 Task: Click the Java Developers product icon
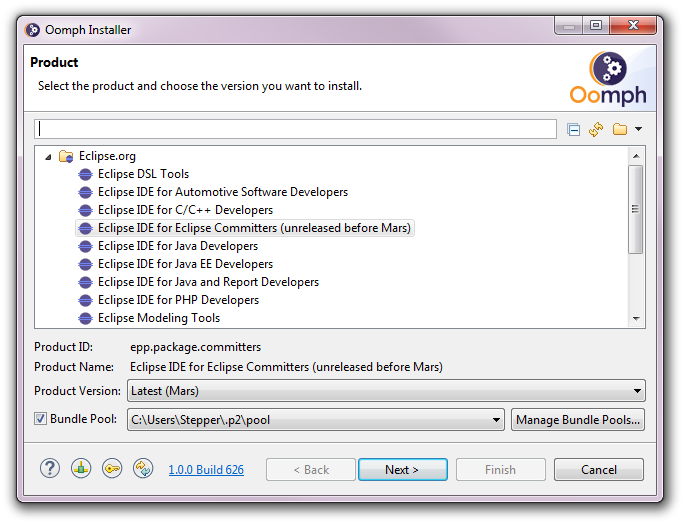point(86,247)
